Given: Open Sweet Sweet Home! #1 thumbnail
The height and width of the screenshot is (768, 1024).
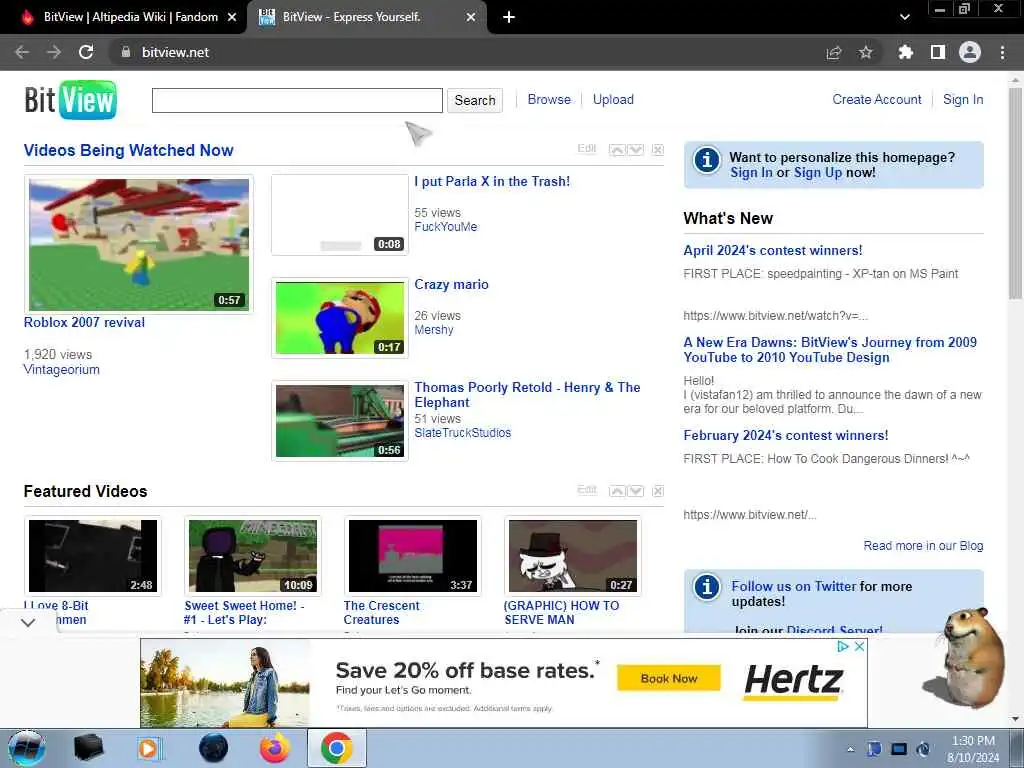Looking at the screenshot, I should [x=253, y=556].
